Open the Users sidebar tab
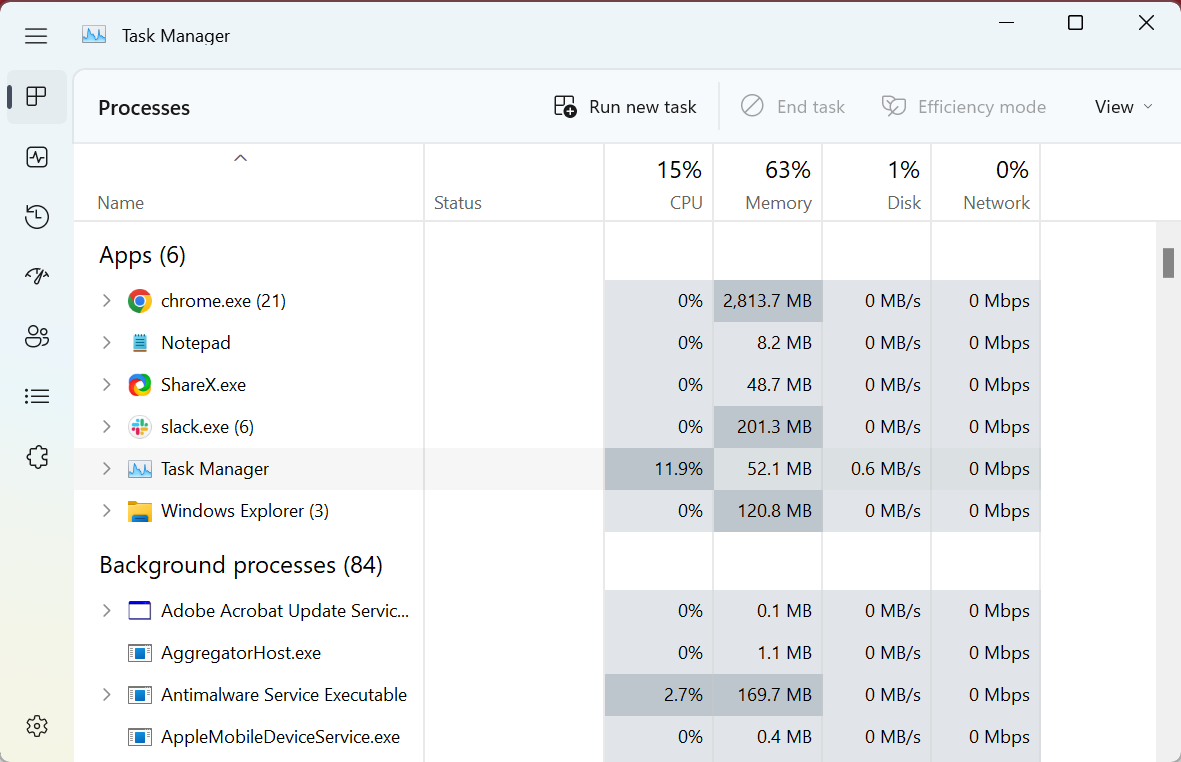This screenshot has height=762, width=1181. (x=36, y=336)
